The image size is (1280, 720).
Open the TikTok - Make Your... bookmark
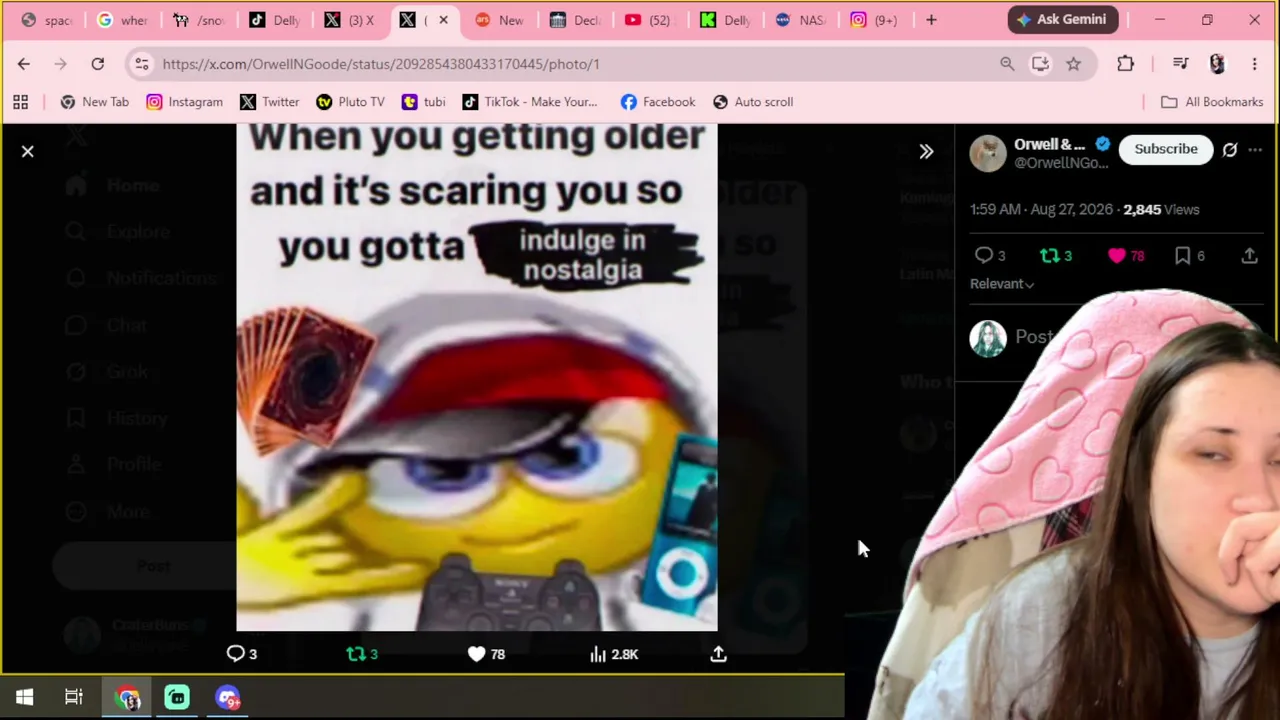529,102
